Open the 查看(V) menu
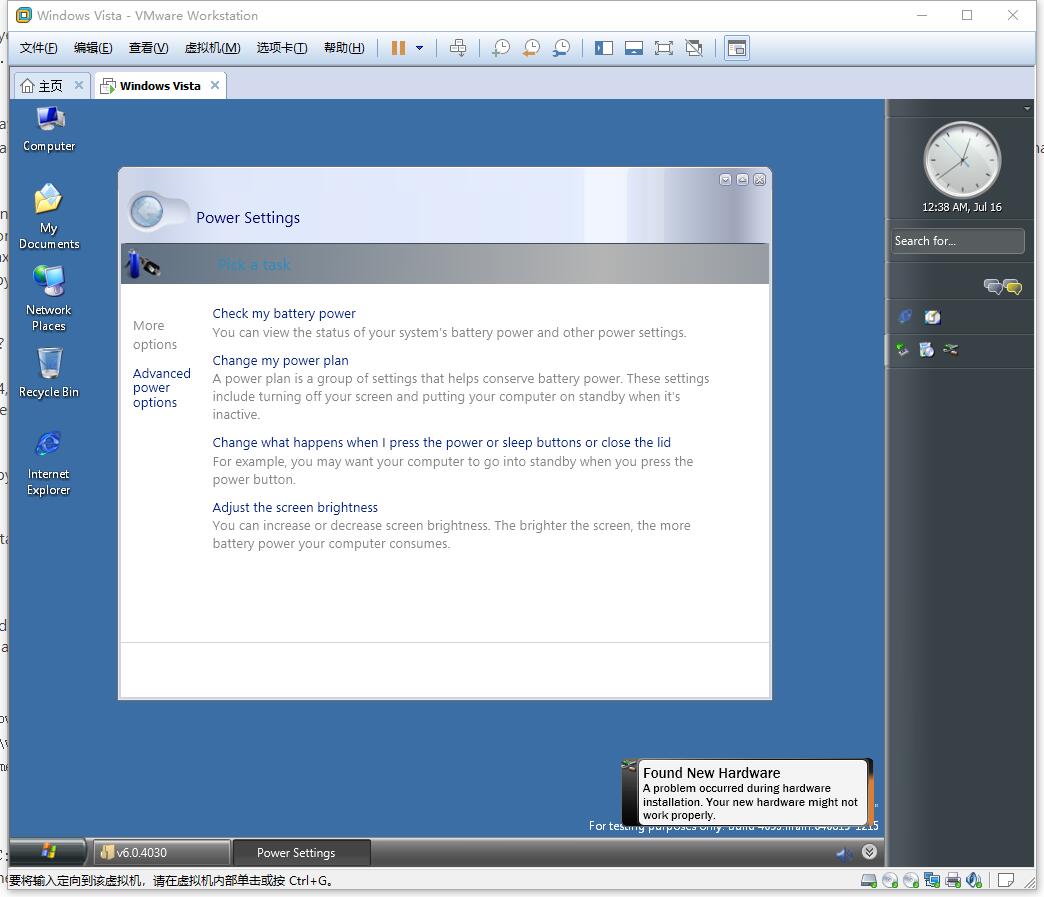Viewport: 1044px width, 897px height. [x=148, y=48]
